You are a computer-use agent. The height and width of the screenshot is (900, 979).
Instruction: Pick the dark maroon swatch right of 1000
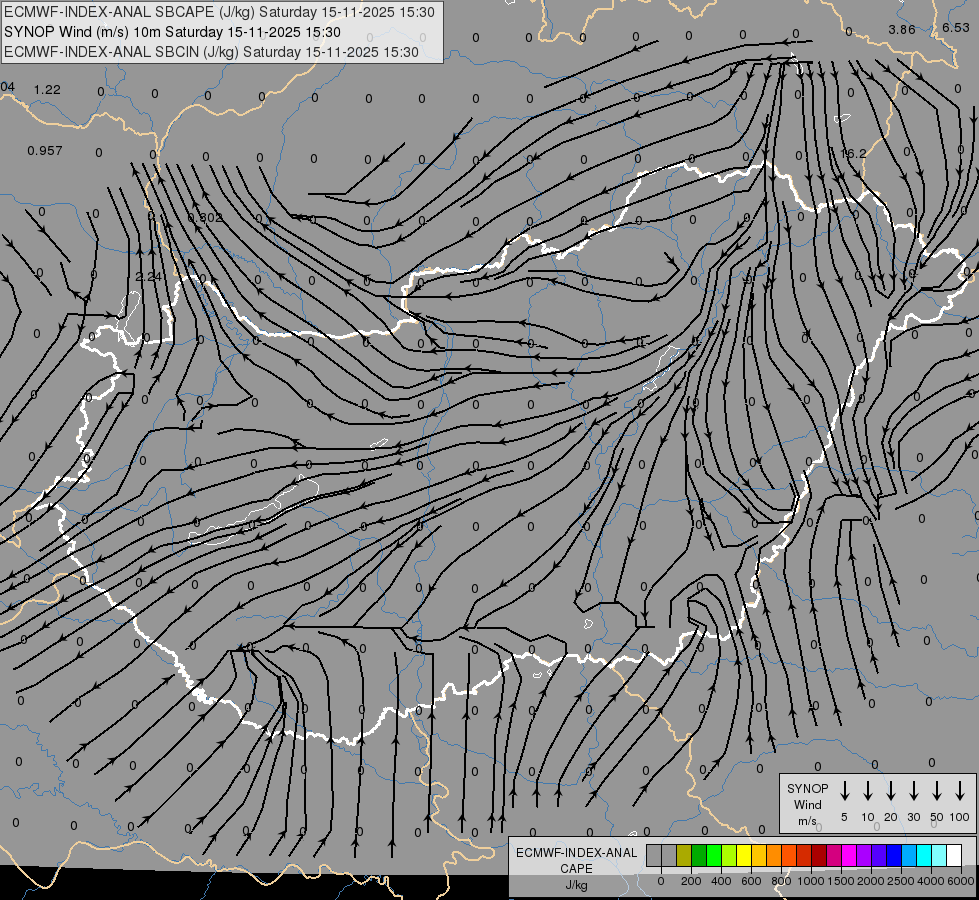819,856
